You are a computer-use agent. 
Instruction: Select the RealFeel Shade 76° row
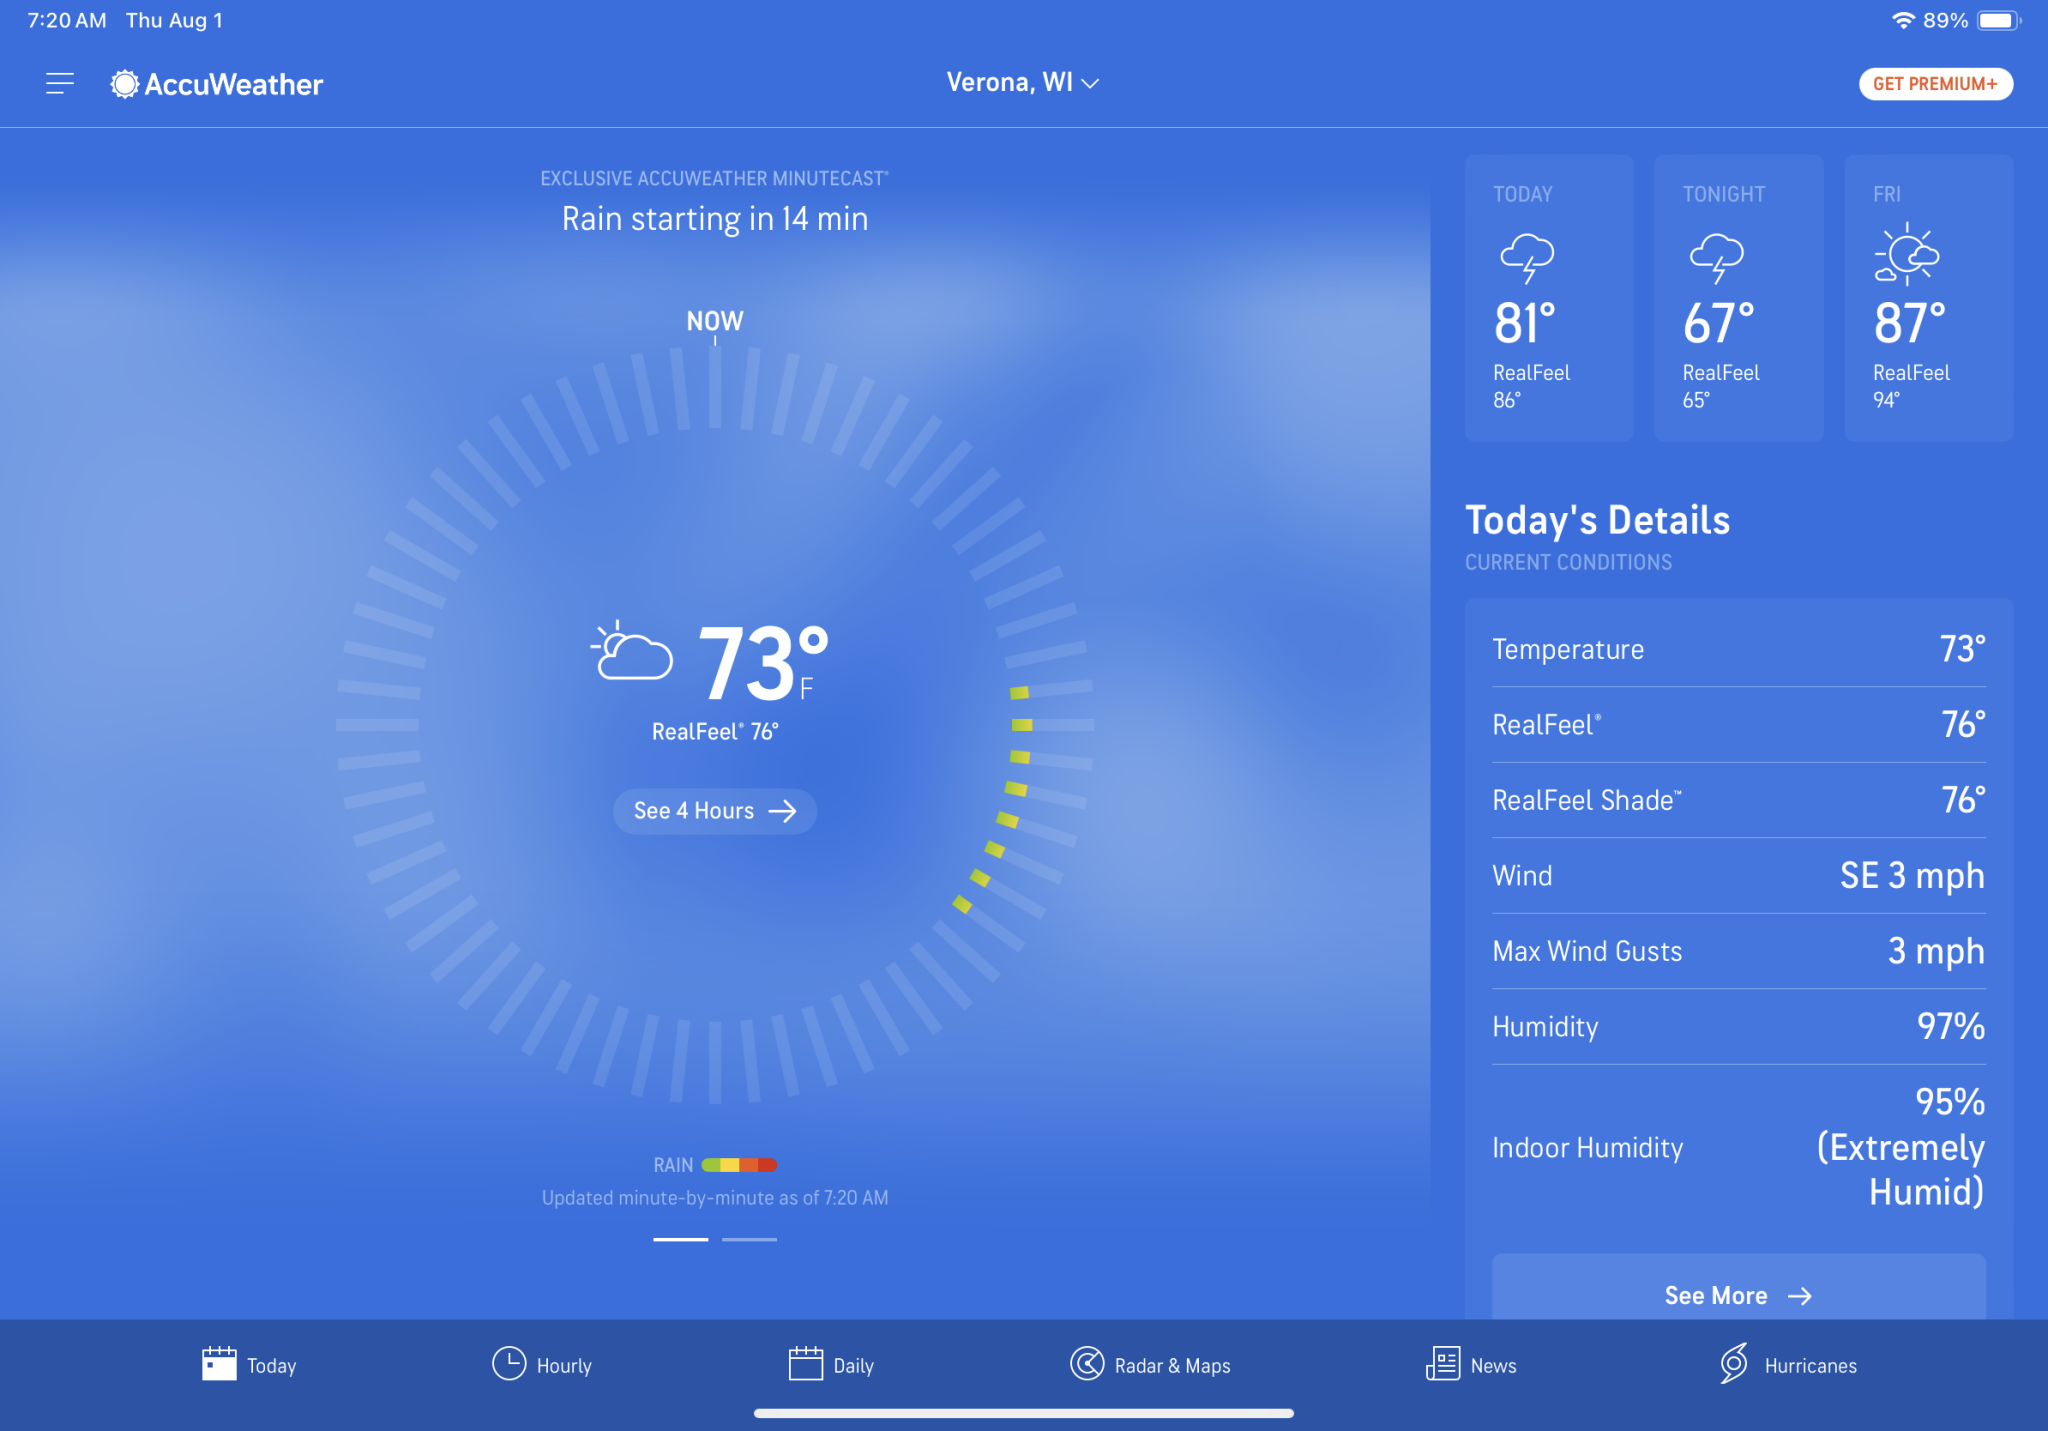click(1738, 800)
